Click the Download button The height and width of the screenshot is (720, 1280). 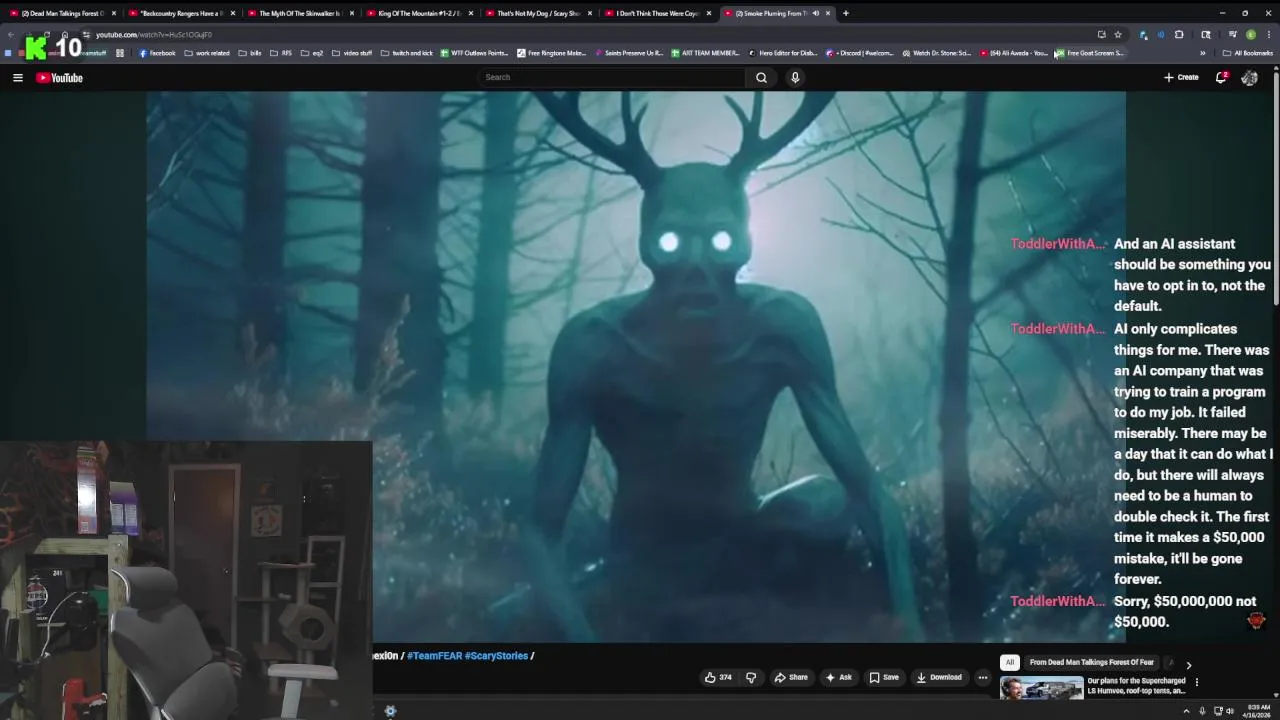(938, 677)
